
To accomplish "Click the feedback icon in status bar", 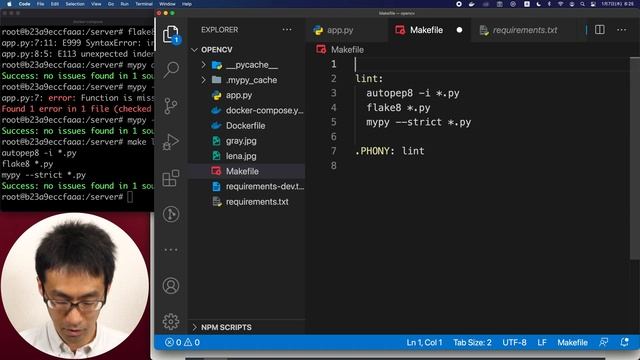I will click(x=603, y=342).
